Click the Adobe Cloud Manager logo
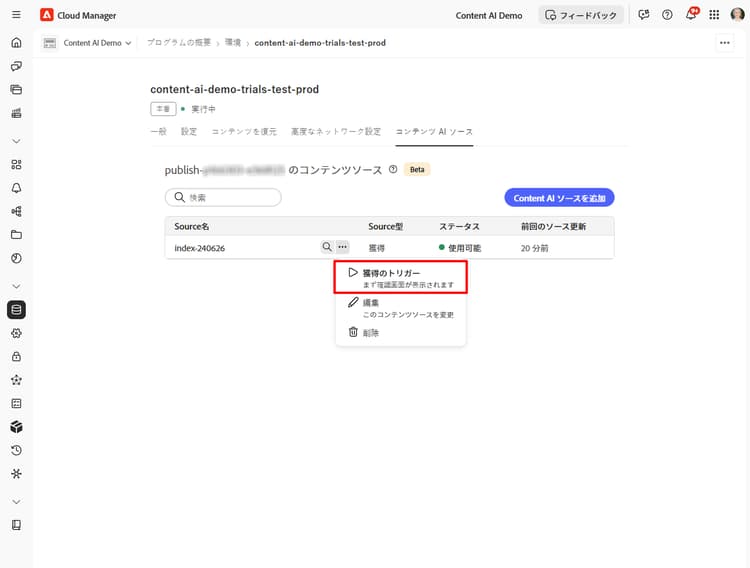750x568 pixels. tap(46, 15)
